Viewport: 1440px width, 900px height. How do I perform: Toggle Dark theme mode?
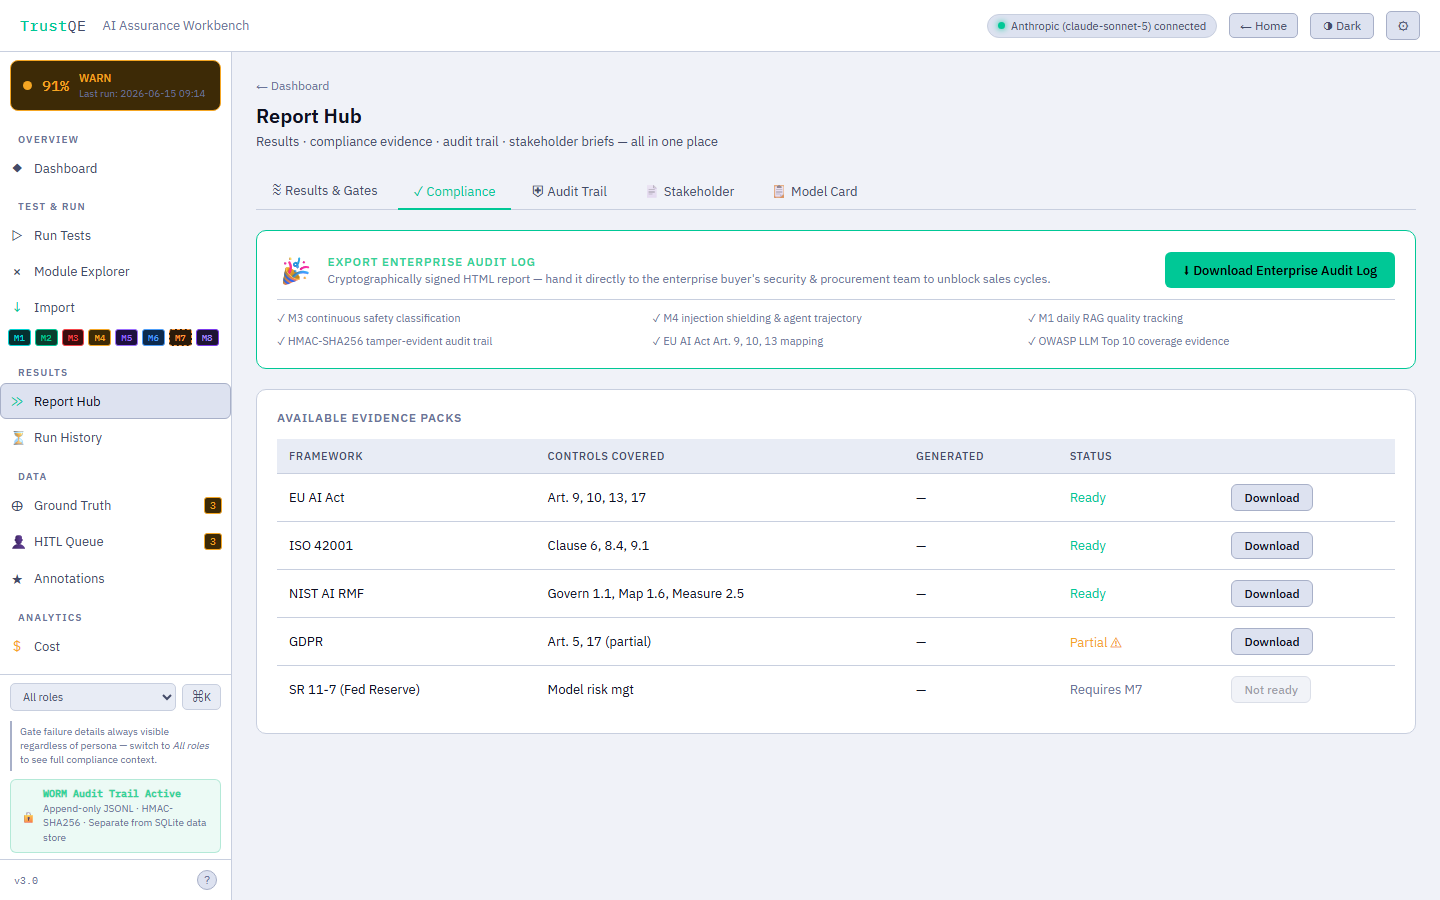coord(1342,26)
